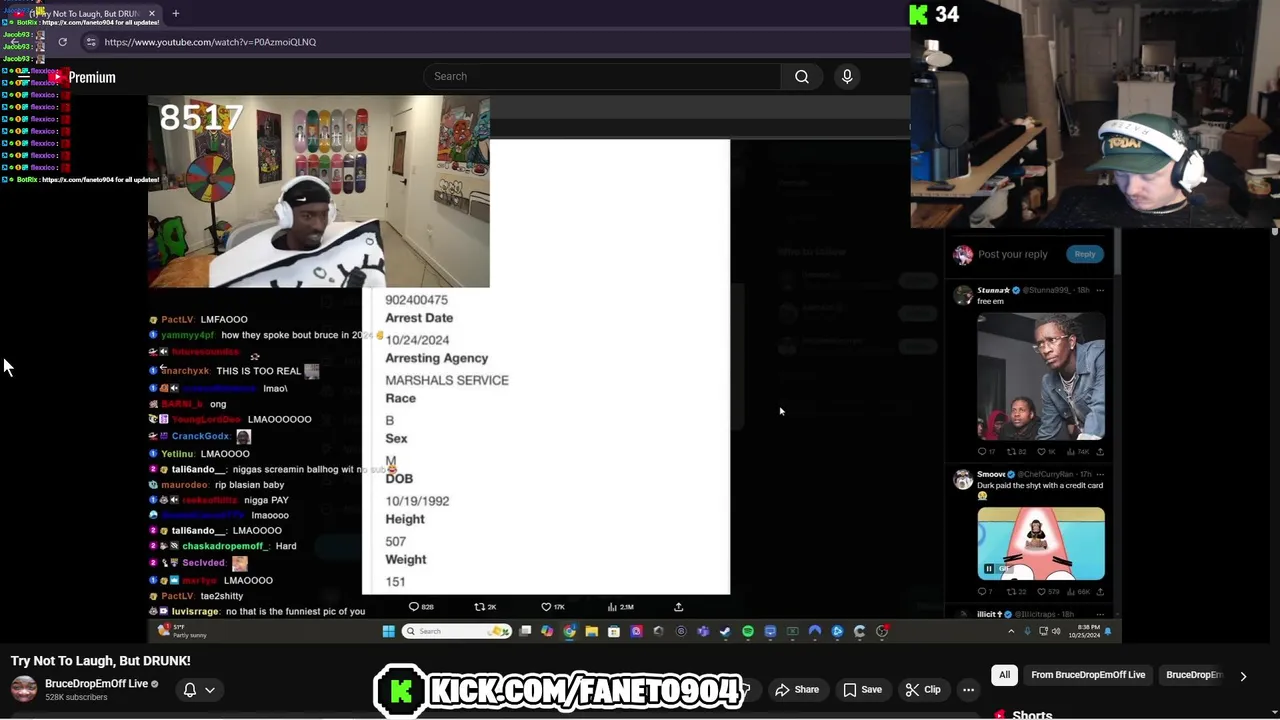The height and width of the screenshot is (720, 1280).
Task: Share the video with the Share button
Action: [797, 690]
